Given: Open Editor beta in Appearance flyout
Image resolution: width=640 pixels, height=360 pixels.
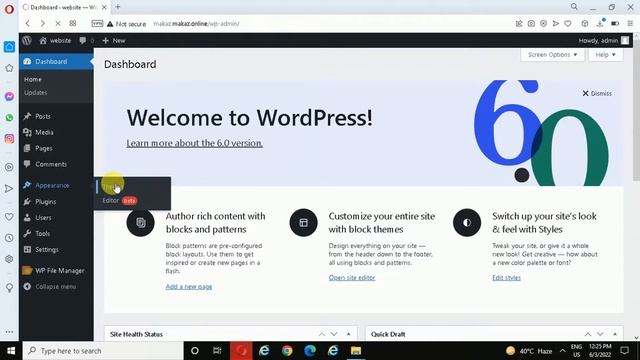Looking at the screenshot, I should pos(120,200).
